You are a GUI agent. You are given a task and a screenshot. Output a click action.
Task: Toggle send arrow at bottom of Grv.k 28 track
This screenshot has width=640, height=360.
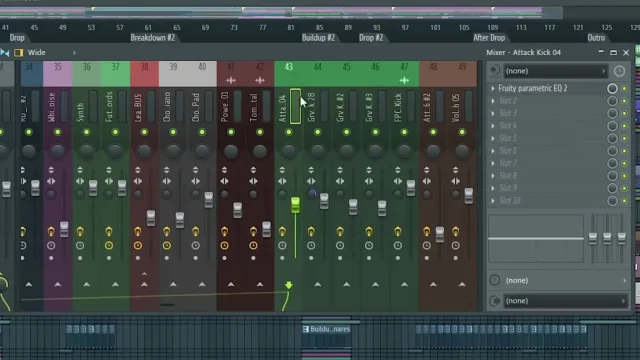[318, 284]
